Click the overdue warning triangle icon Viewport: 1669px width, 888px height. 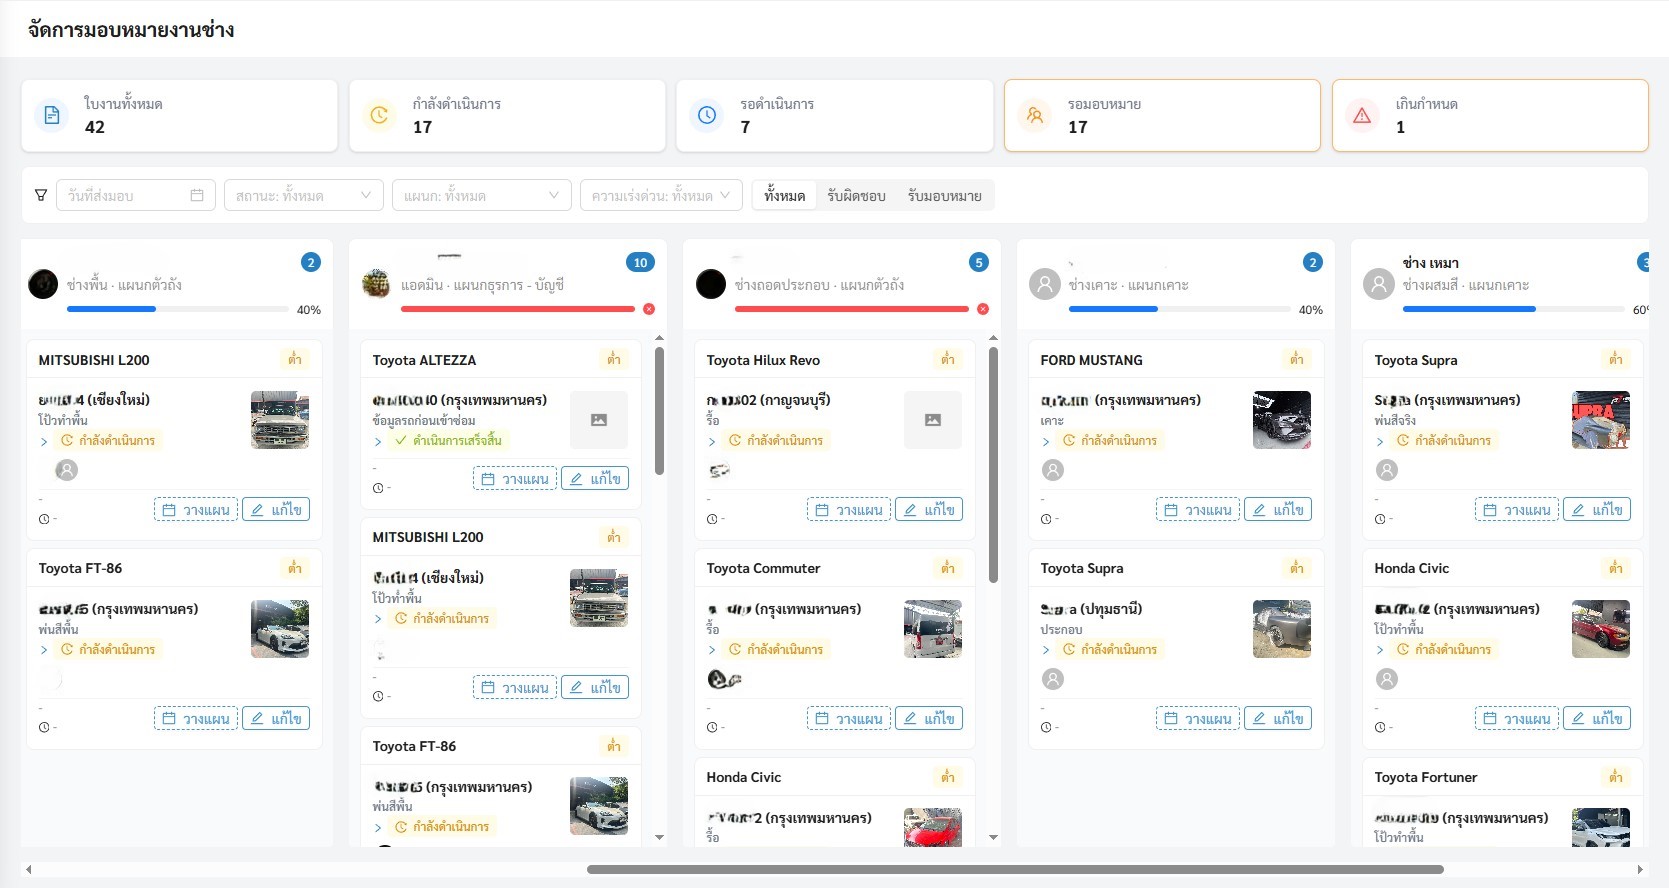coord(1362,116)
